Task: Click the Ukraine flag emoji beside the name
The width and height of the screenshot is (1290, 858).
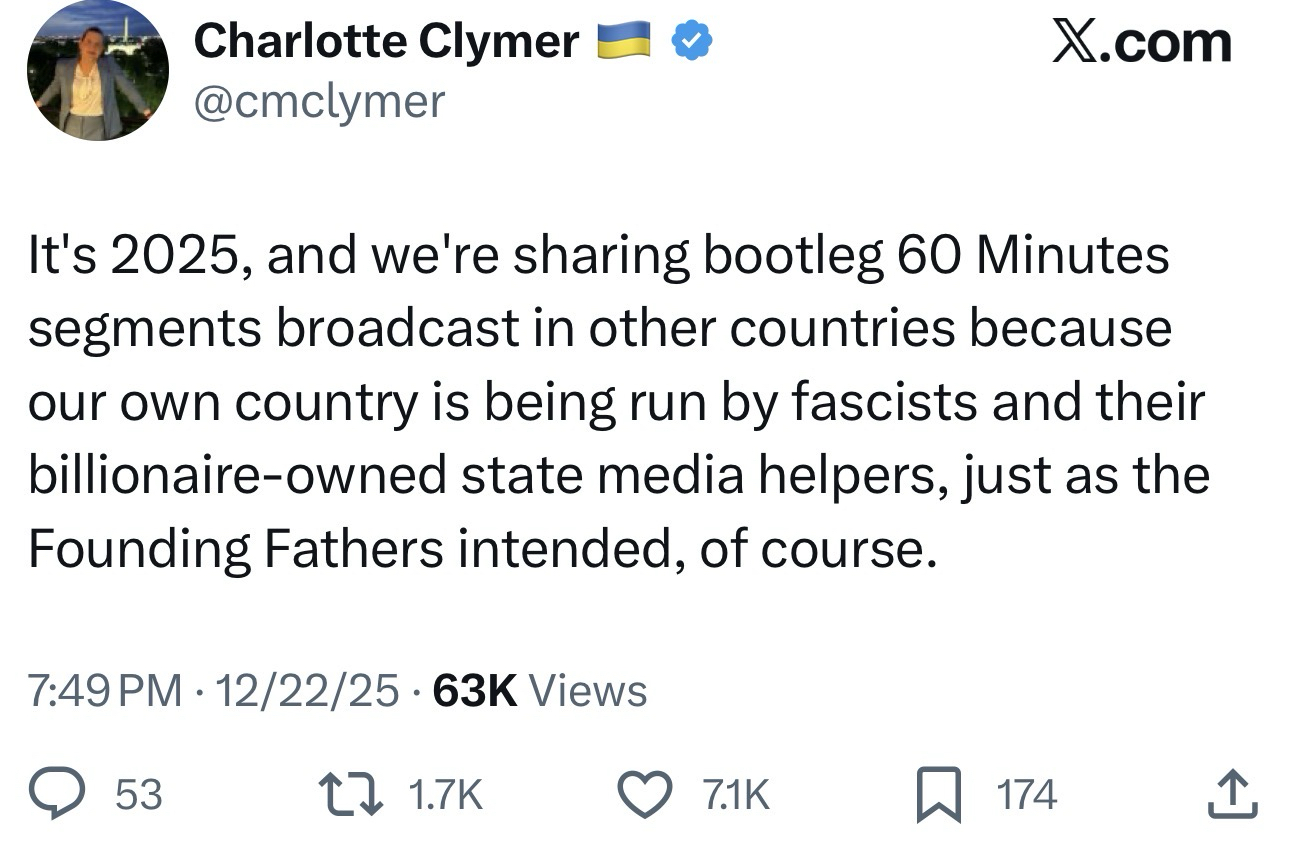Action: [x=624, y=41]
